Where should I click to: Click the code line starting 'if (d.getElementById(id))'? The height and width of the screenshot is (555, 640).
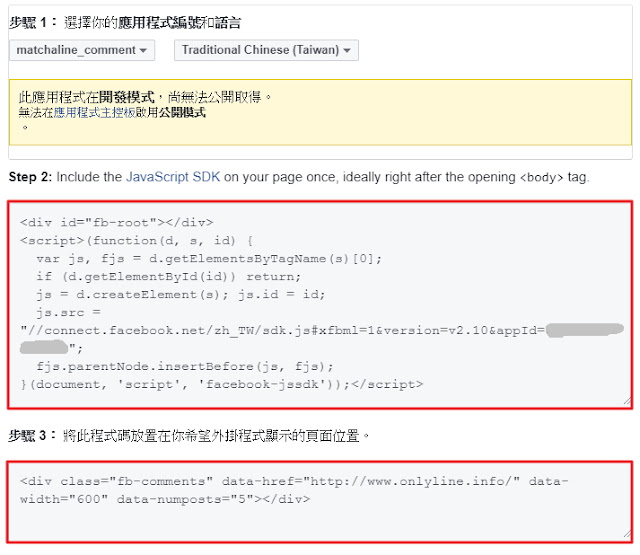pyautogui.click(x=169, y=277)
